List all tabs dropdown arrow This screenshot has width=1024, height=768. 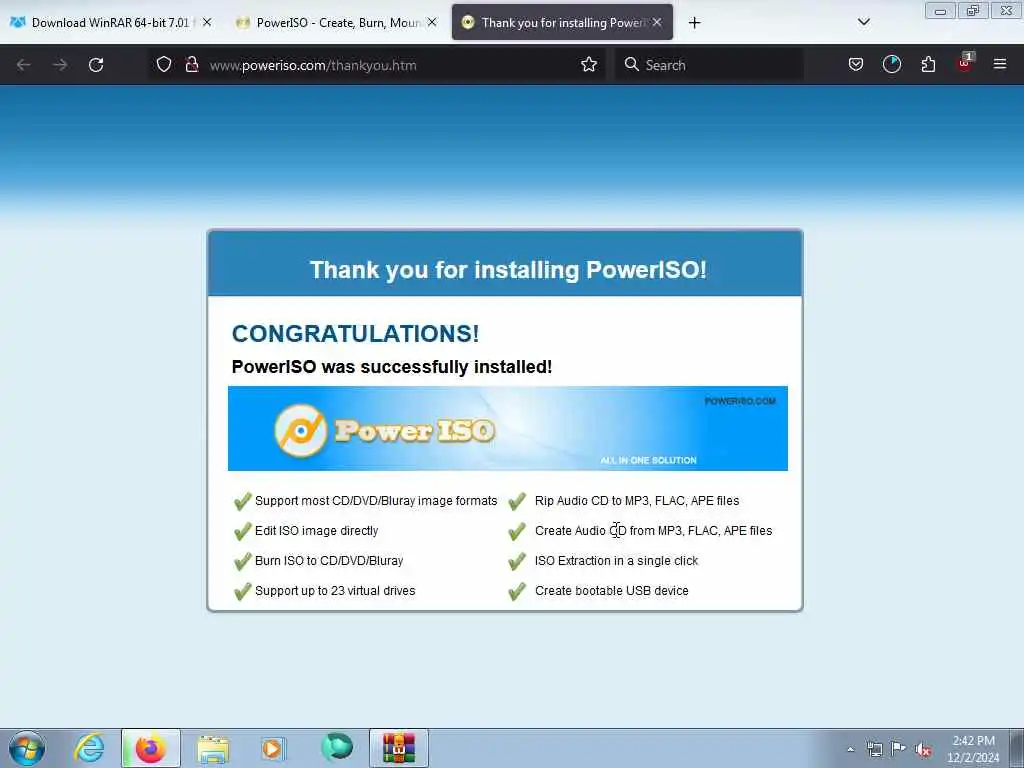click(x=863, y=22)
